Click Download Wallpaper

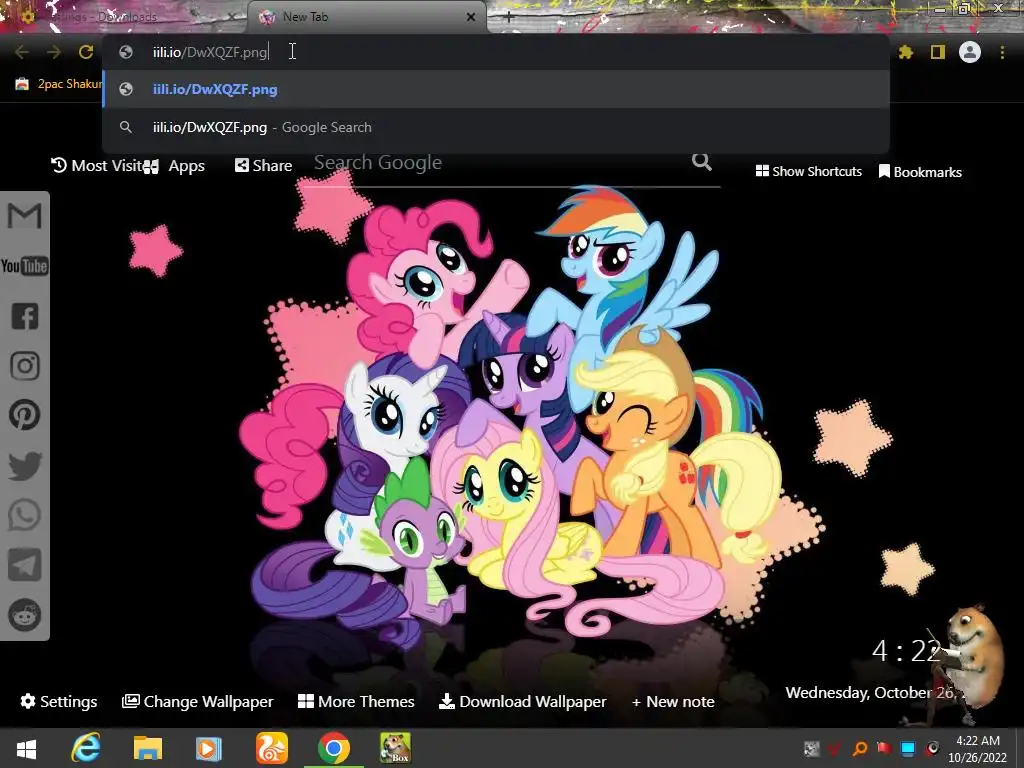click(x=522, y=701)
